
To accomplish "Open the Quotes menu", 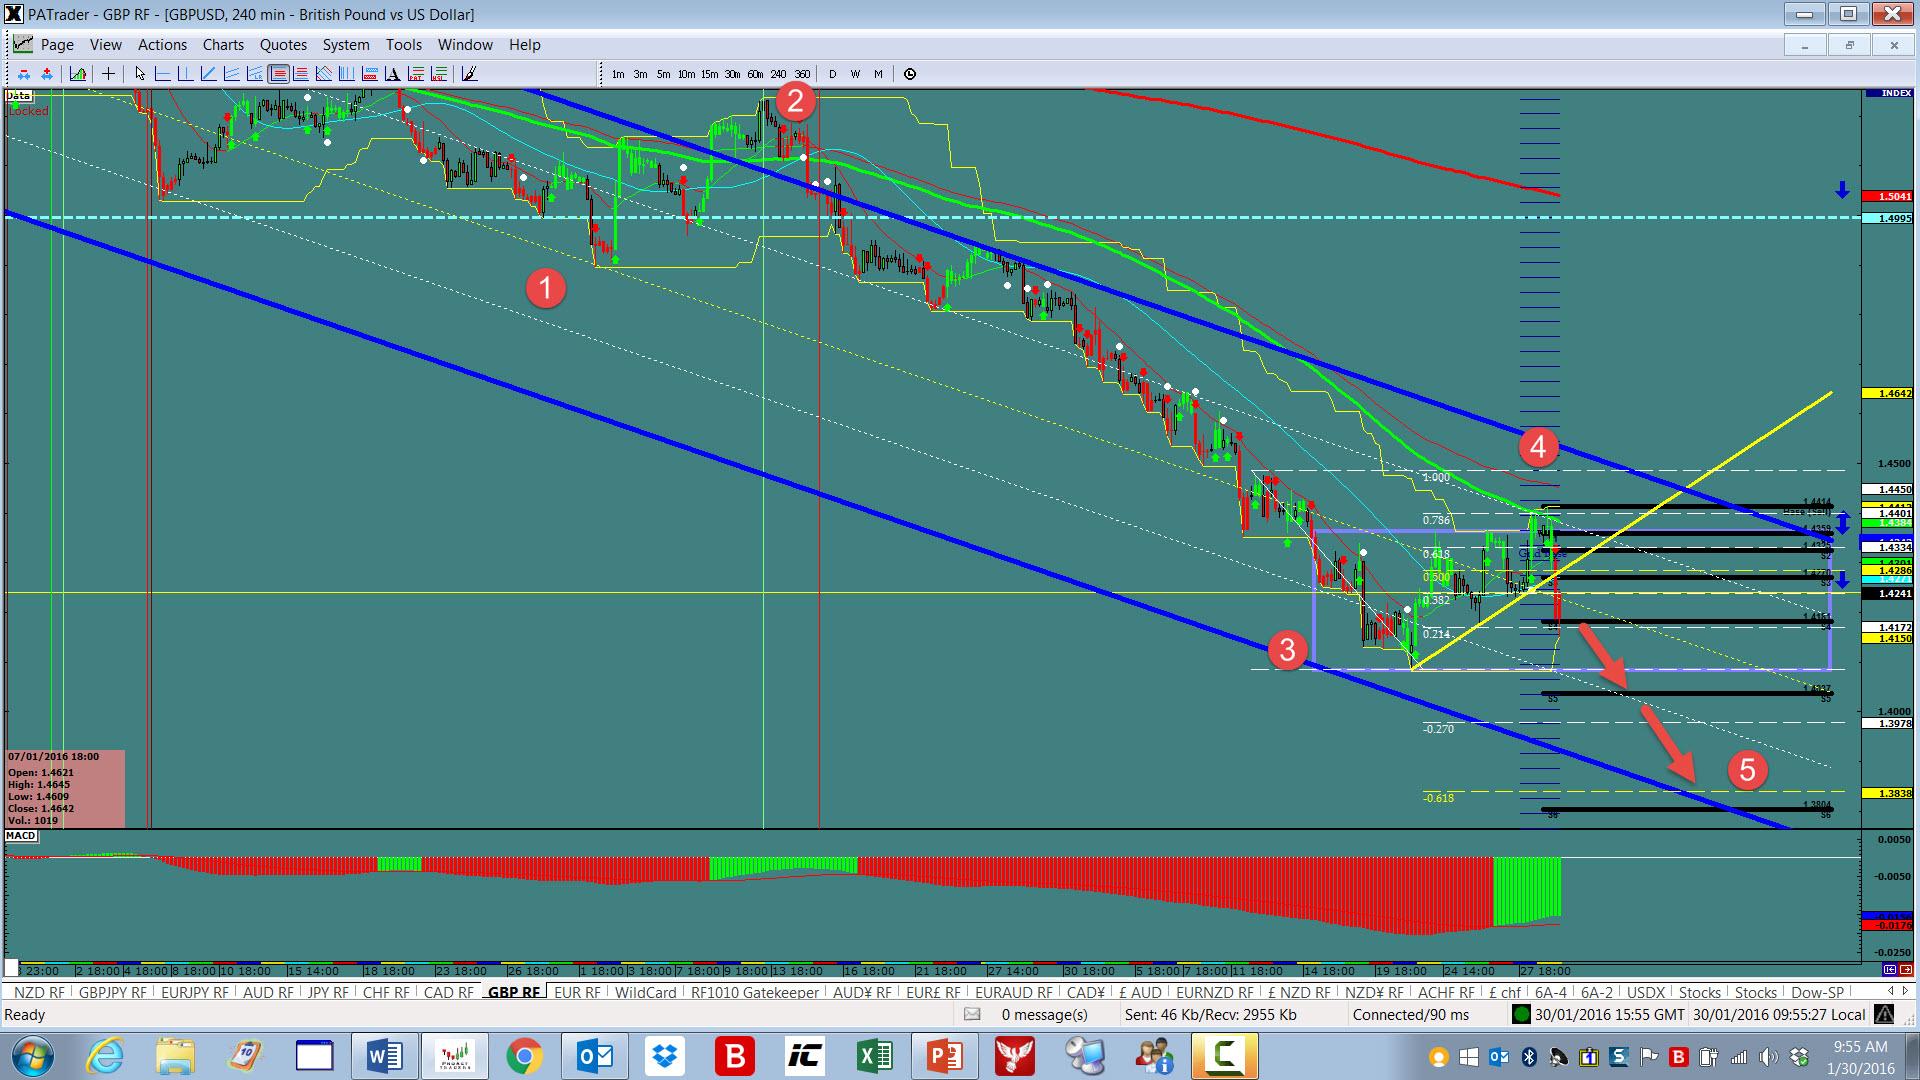I will pyautogui.click(x=283, y=45).
